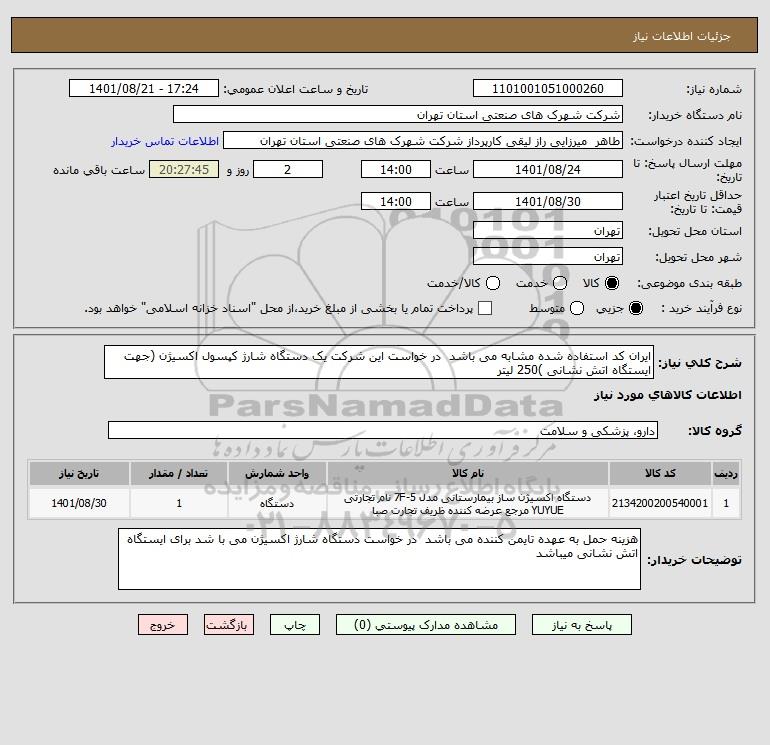Screen dimensions: 770x745
Task: Click the شرح کلی نیاز description box
Action: 379,362
